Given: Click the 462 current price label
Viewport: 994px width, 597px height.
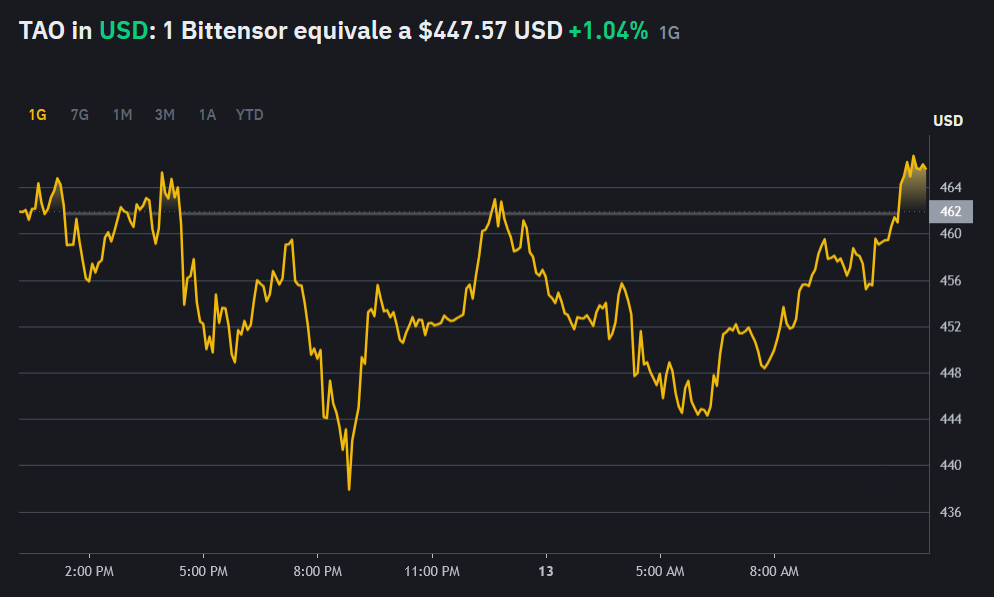Looking at the screenshot, I should [x=950, y=212].
